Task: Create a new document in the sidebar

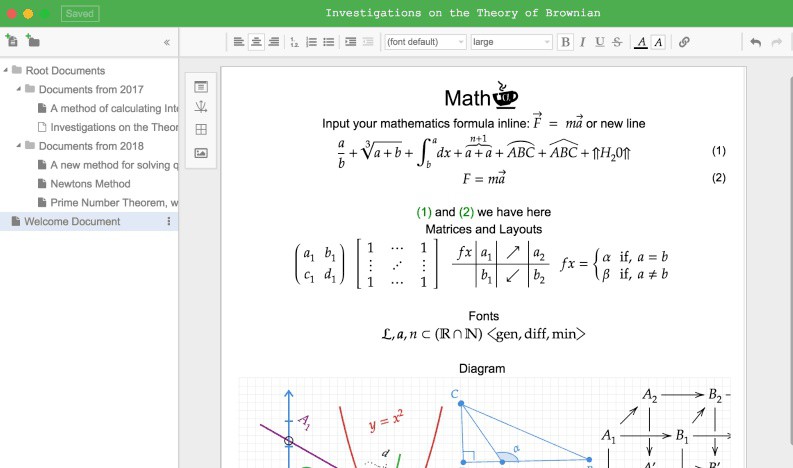Action: tap(11, 40)
